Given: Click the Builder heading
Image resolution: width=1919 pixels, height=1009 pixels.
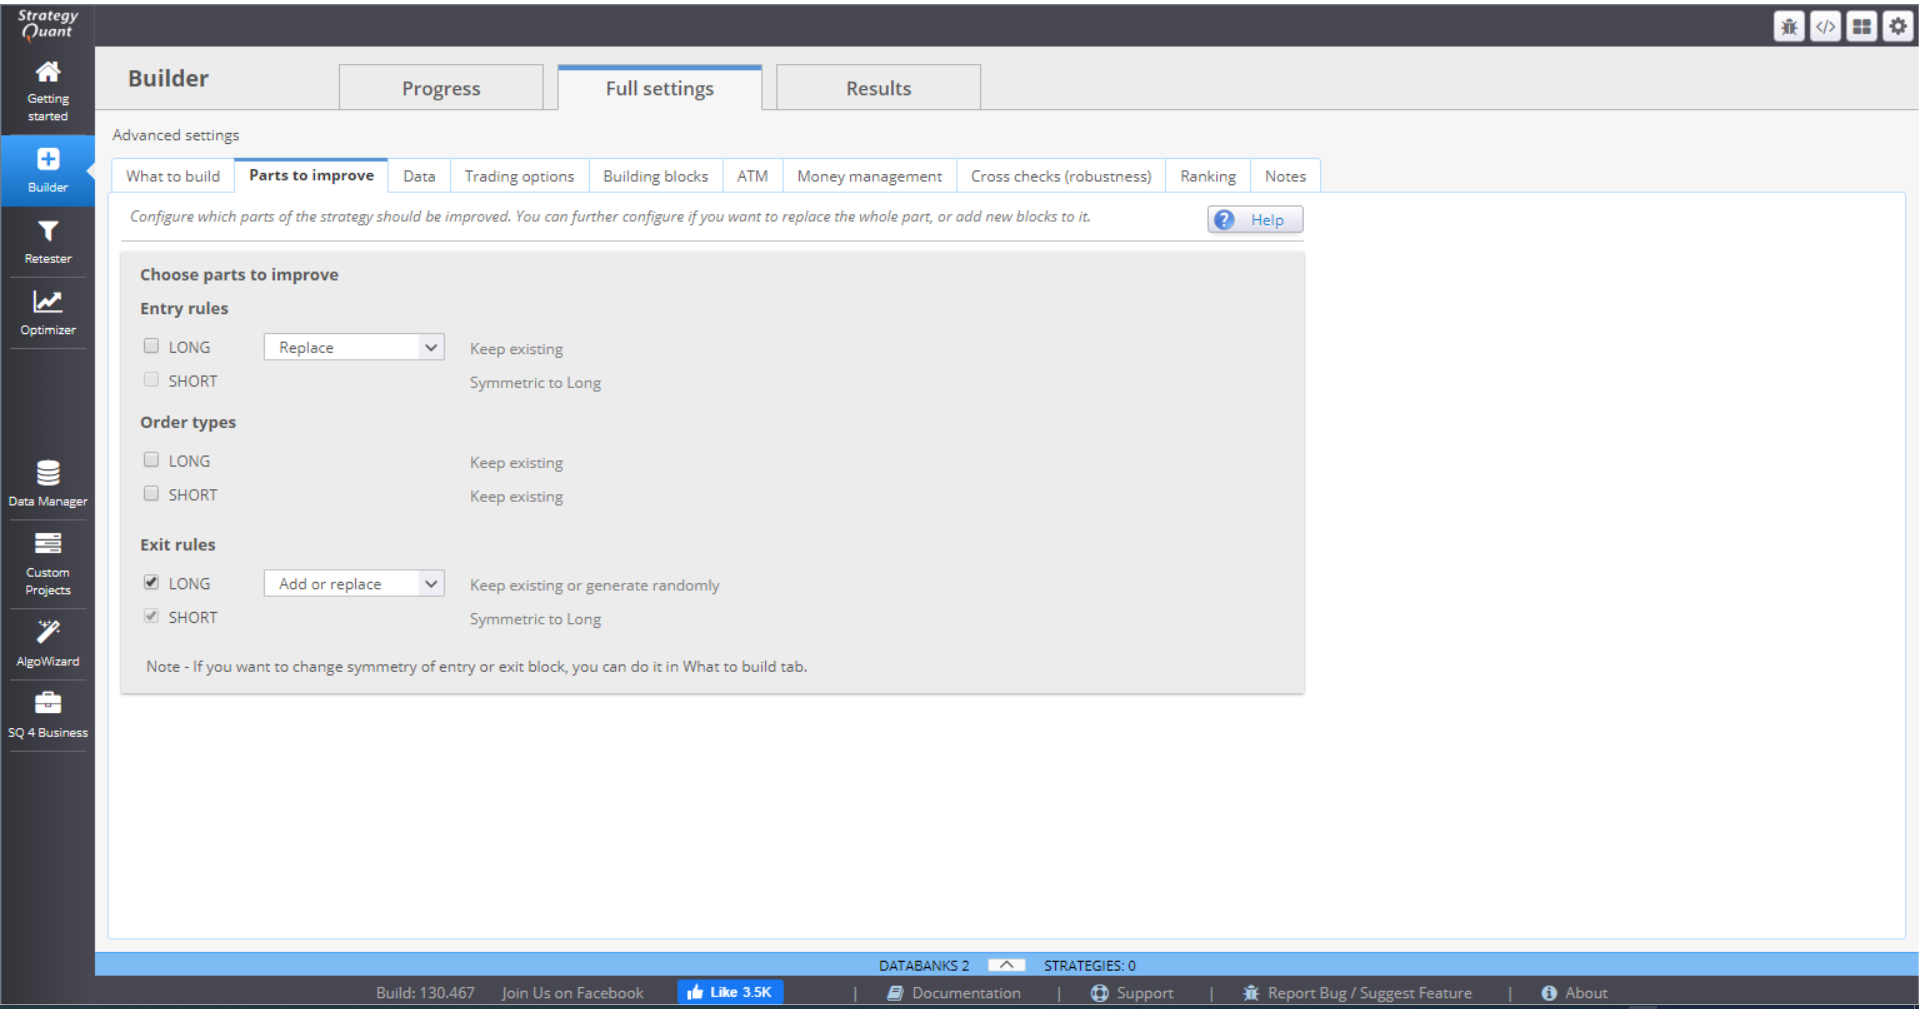Looking at the screenshot, I should [168, 78].
